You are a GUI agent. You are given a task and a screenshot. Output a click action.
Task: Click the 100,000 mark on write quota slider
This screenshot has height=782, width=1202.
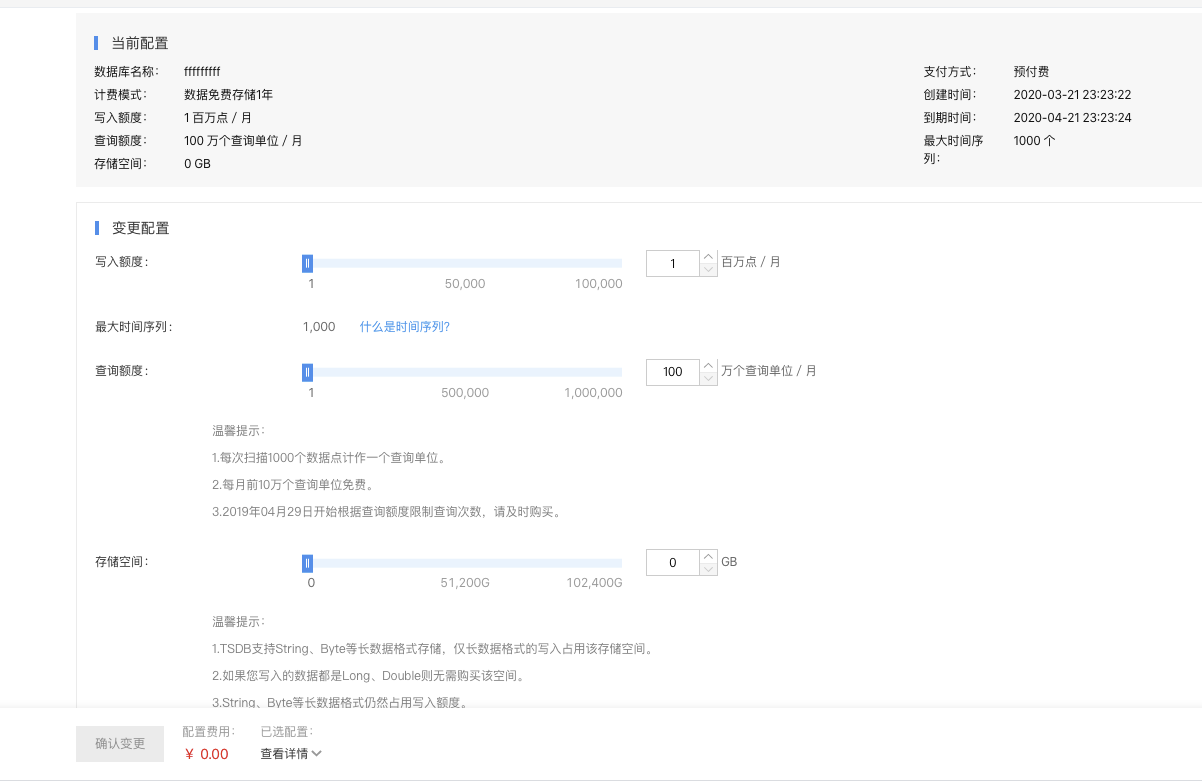(598, 284)
